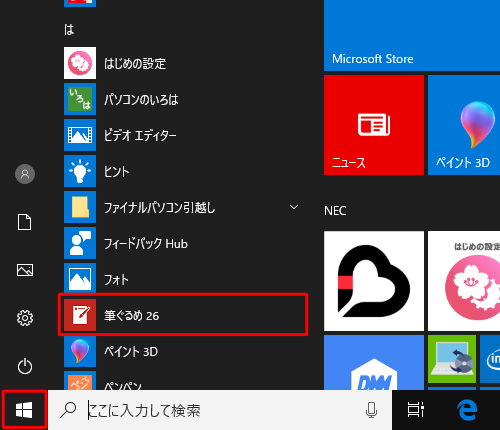The height and width of the screenshot is (430, 500).
Task: Open the black heart logo NEC tile
Action: coord(374,281)
